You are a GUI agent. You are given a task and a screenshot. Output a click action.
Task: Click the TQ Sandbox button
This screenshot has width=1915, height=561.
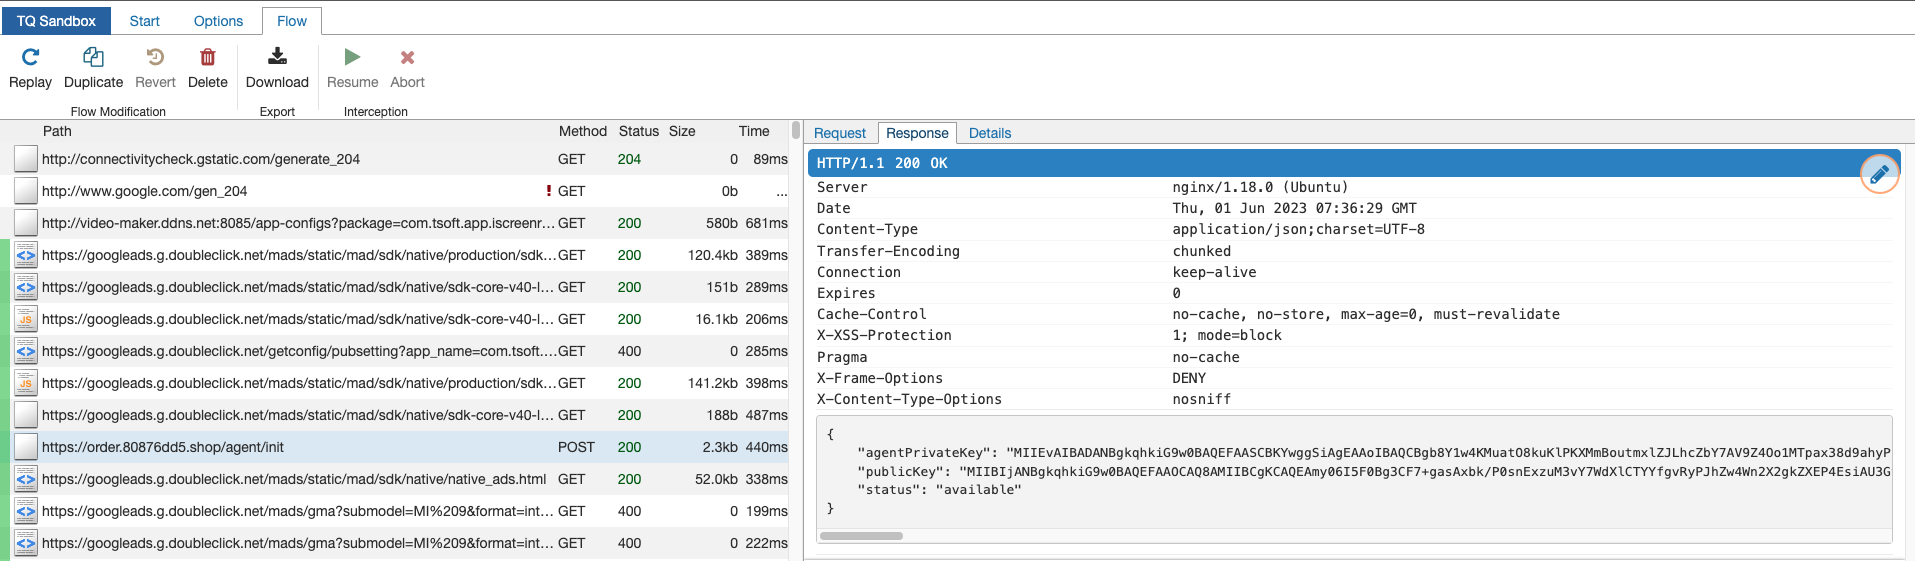(56, 21)
